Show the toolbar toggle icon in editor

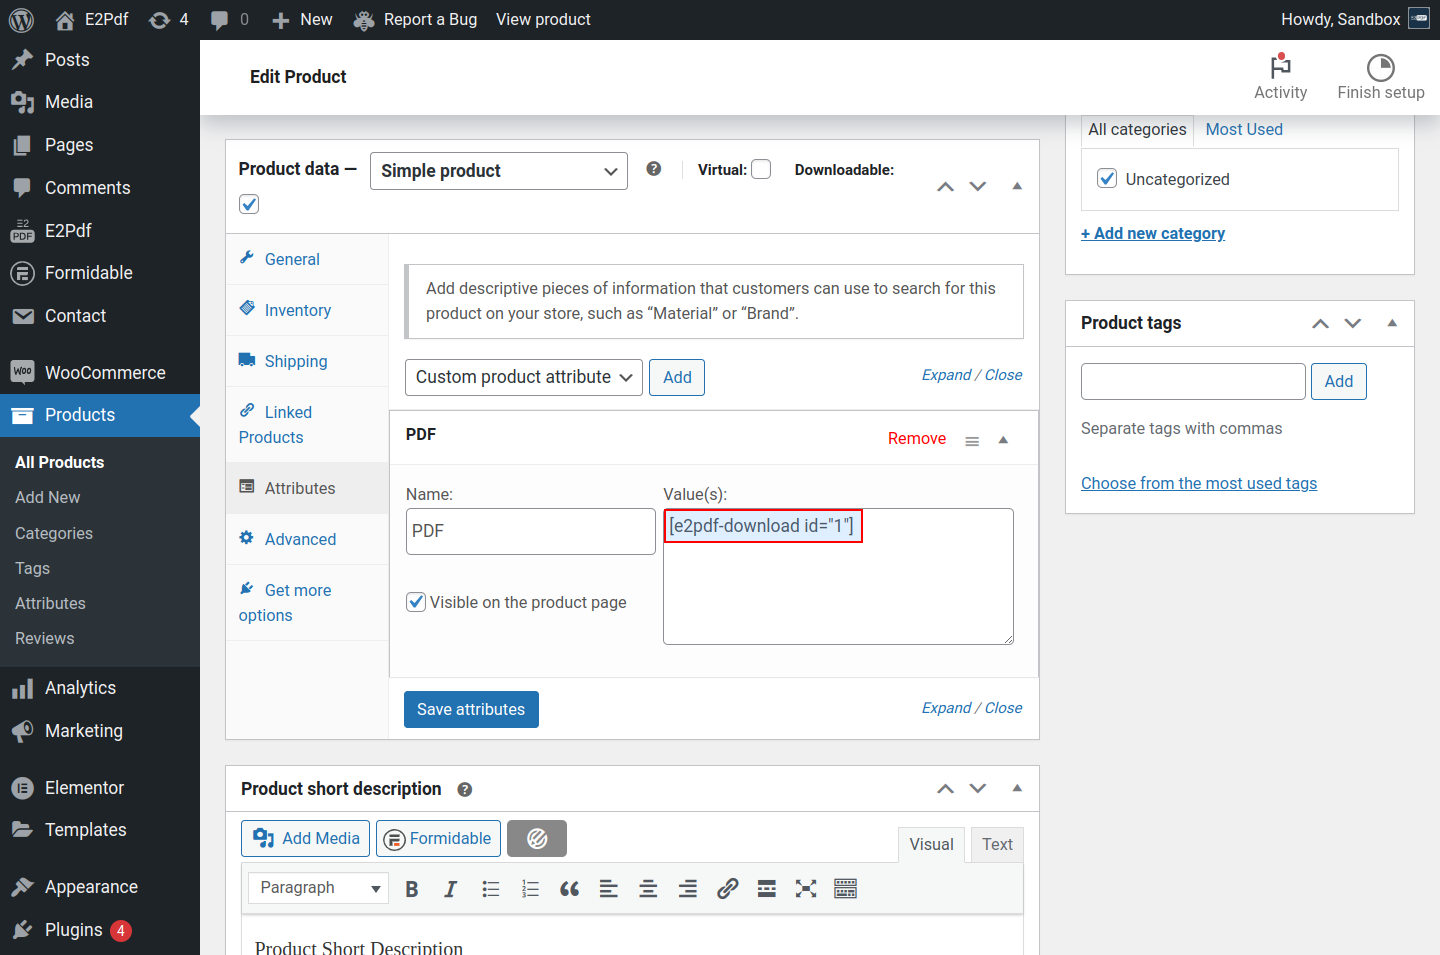click(845, 889)
